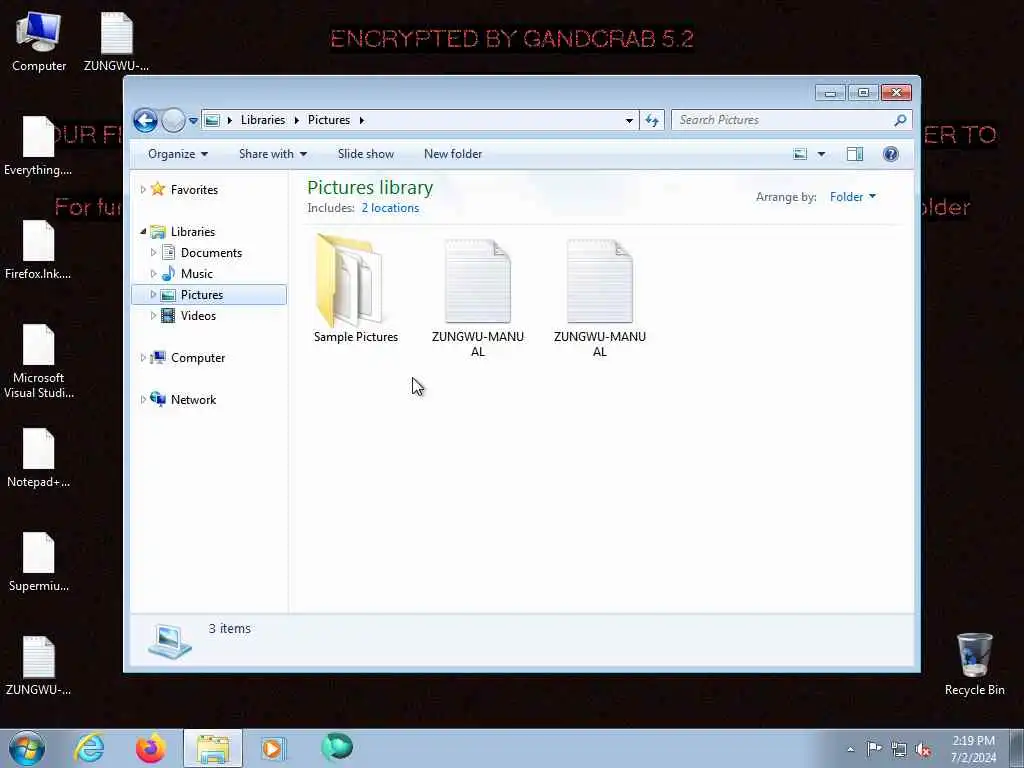
Task: Select the second ZUNGWU-MANUAL file
Action: click(600, 297)
